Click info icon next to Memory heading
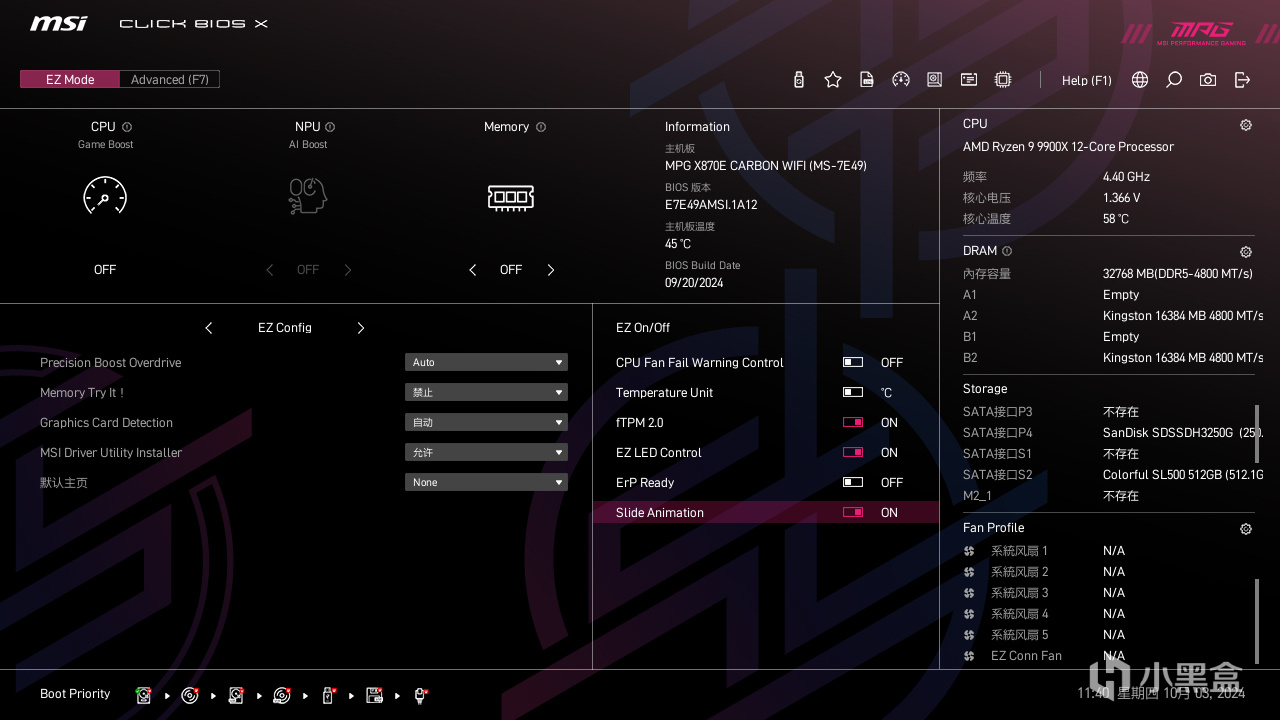1280x720 pixels. click(x=541, y=127)
